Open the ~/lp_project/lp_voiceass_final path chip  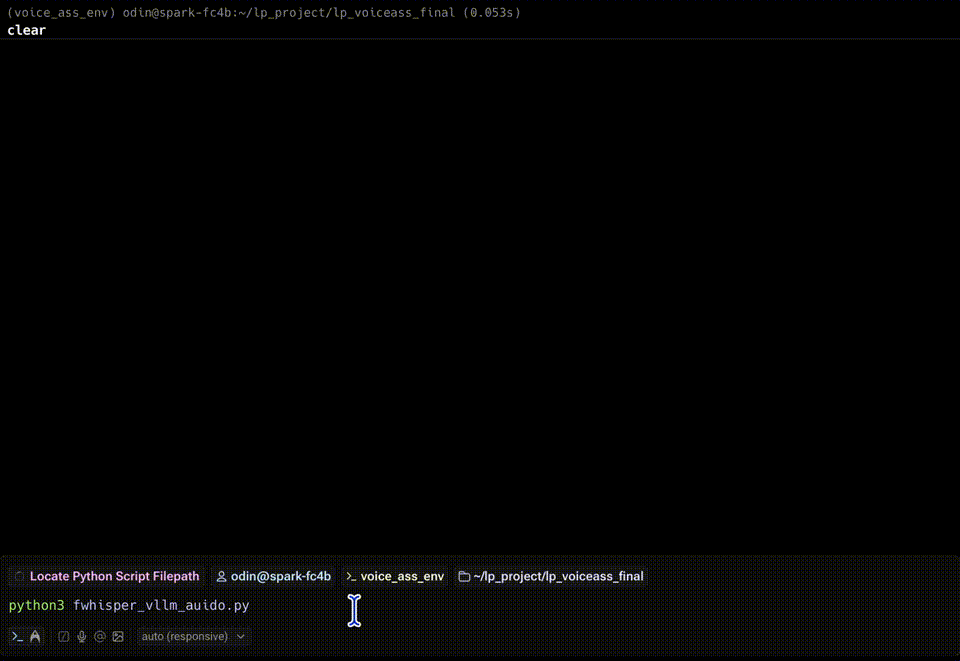click(559, 576)
